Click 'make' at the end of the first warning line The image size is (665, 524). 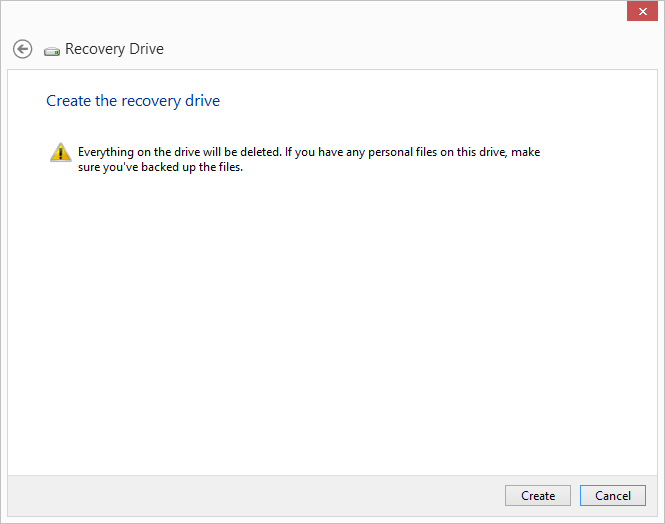pos(525,152)
